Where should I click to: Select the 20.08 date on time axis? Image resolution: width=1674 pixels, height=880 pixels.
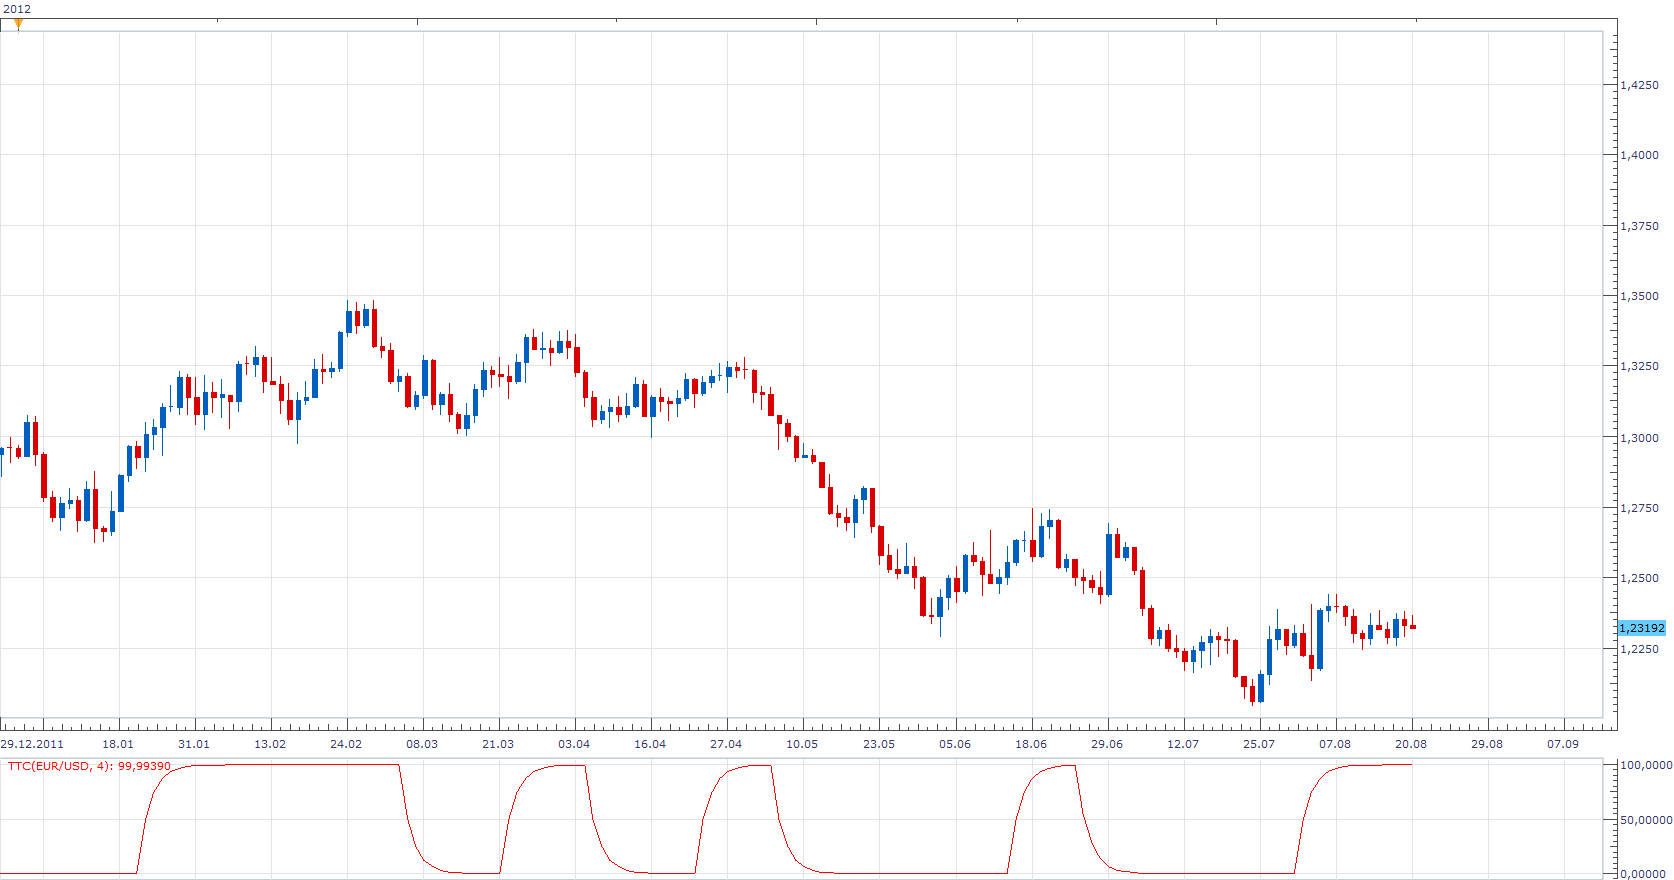tap(1411, 744)
